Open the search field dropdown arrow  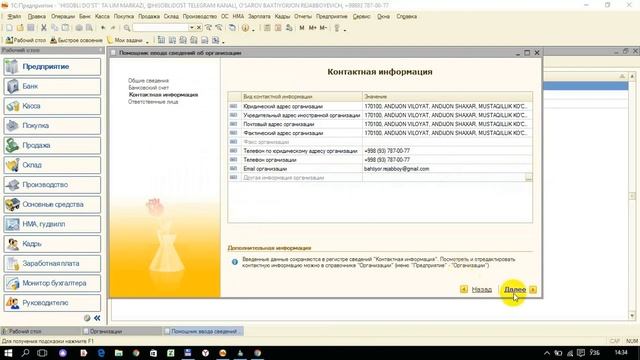coord(191,28)
